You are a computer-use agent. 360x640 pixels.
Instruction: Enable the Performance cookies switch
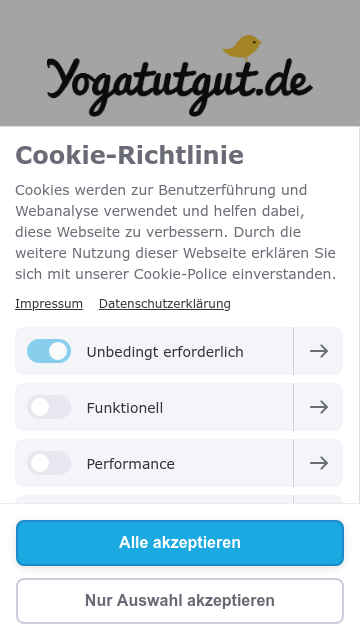[x=49, y=463]
